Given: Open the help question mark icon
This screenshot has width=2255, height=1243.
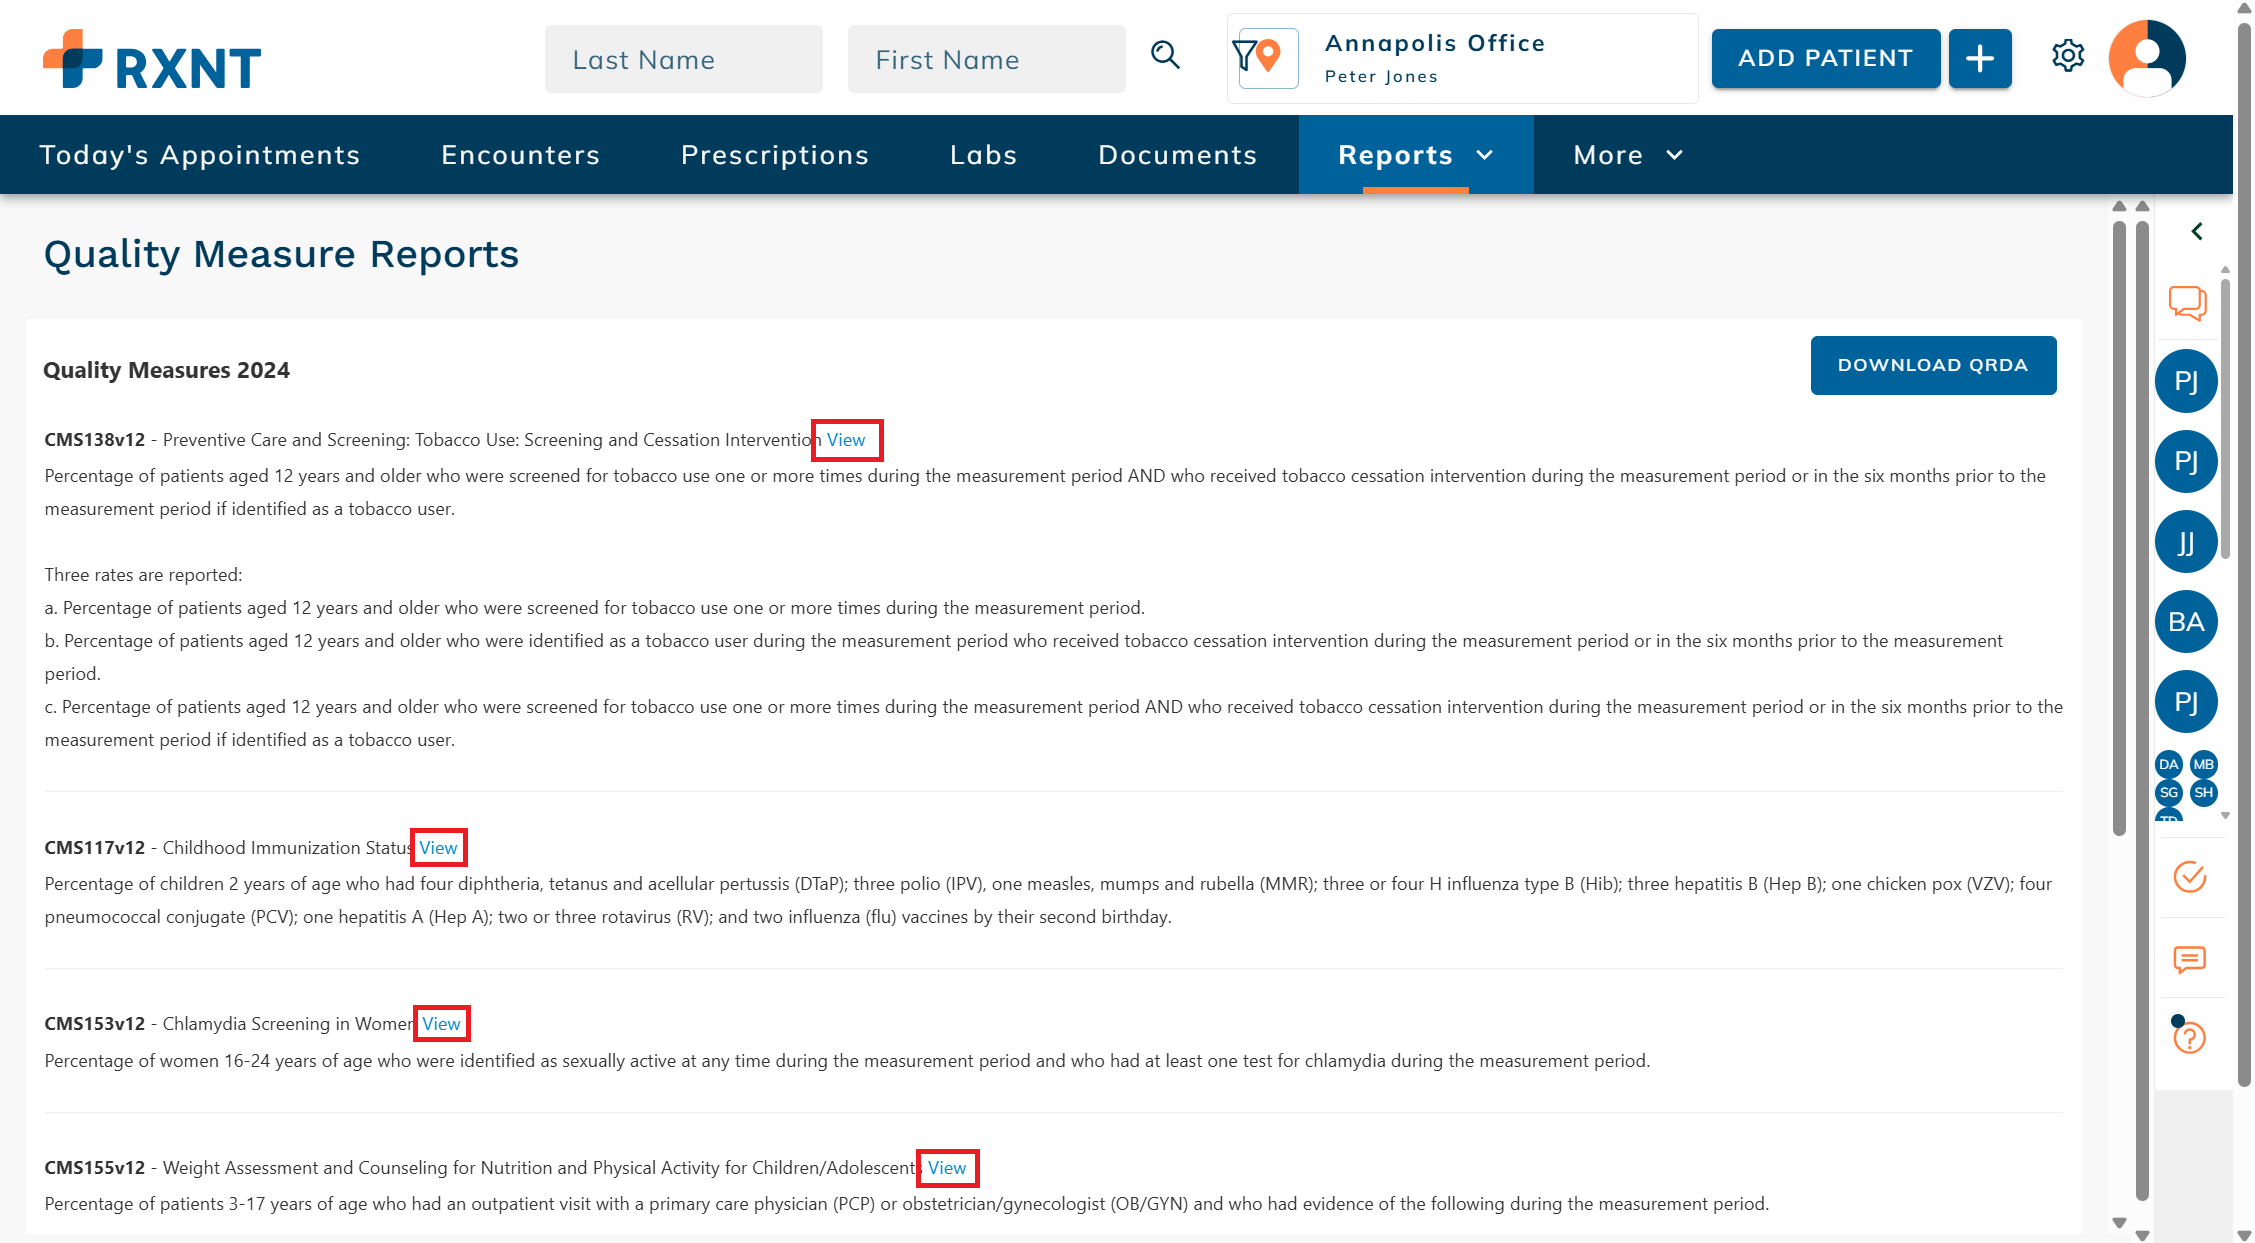Looking at the screenshot, I should pos(2189,1038).
